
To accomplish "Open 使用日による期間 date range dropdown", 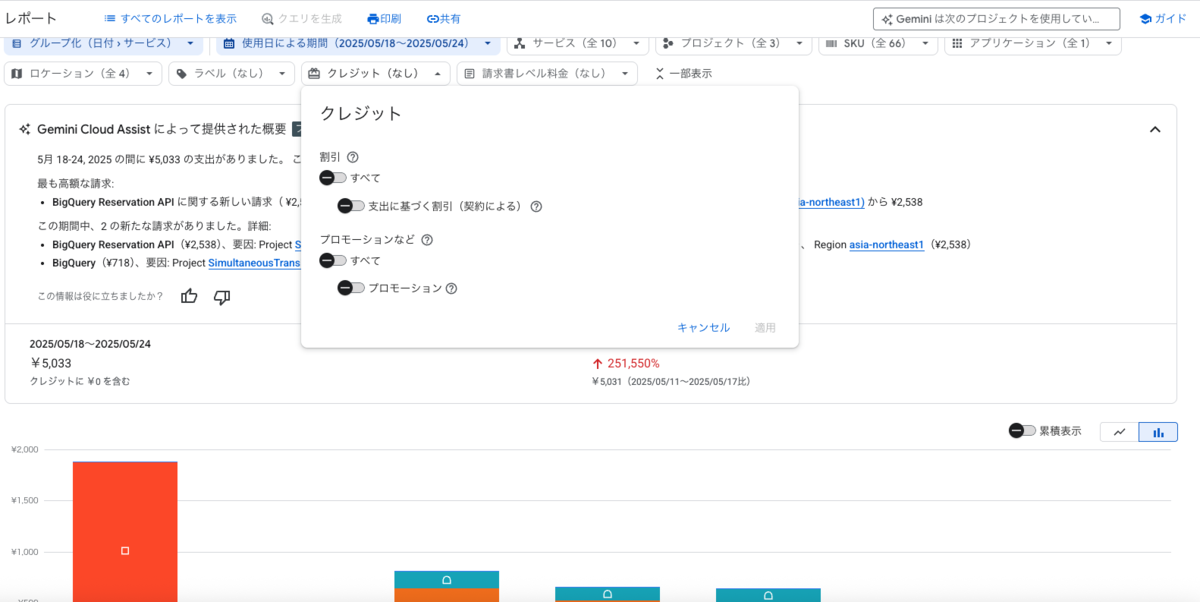I will pyautogui.click(x=358, y=43).
